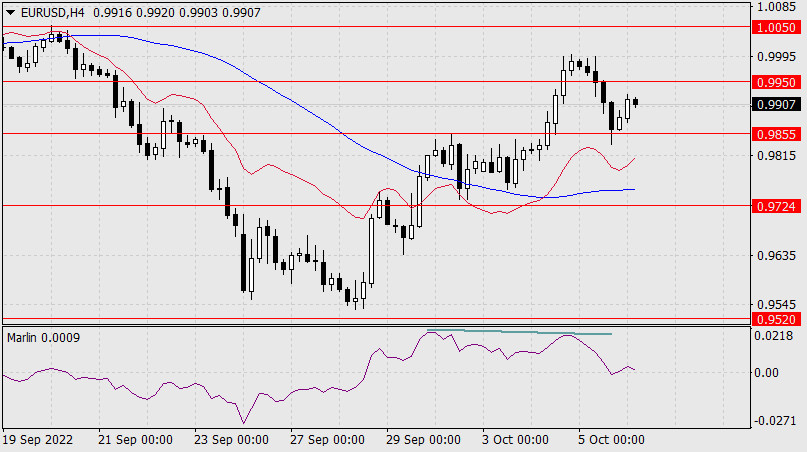The image size is (807, 452).
Task: Select the 0.9855 red price level label
Action: (x=777, y=133)
